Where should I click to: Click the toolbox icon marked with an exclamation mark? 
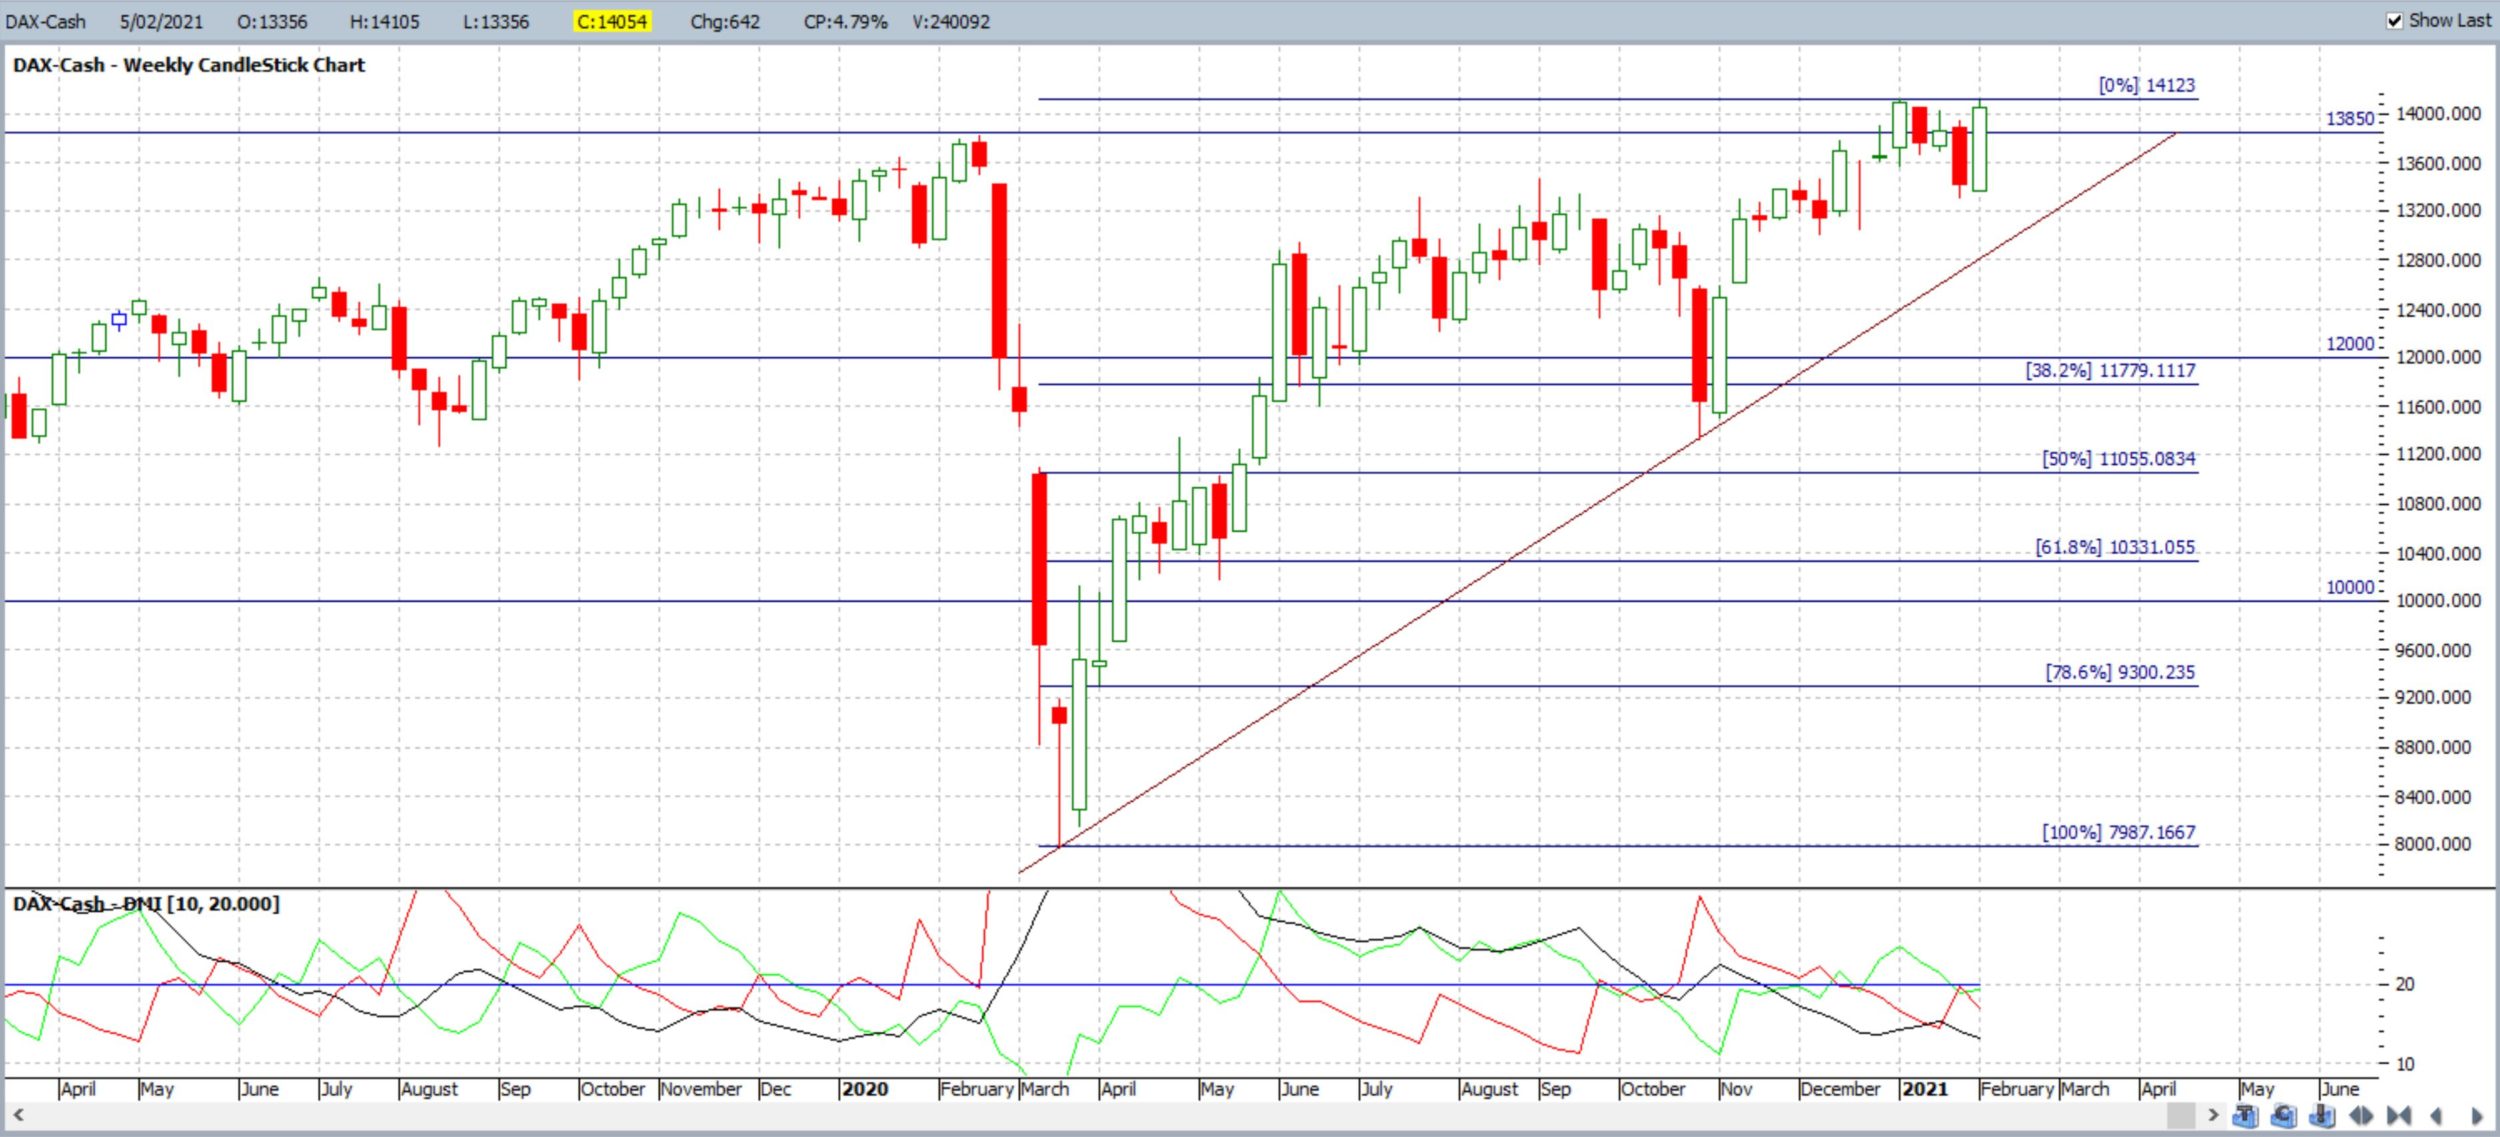[x=2322, y=1115]
